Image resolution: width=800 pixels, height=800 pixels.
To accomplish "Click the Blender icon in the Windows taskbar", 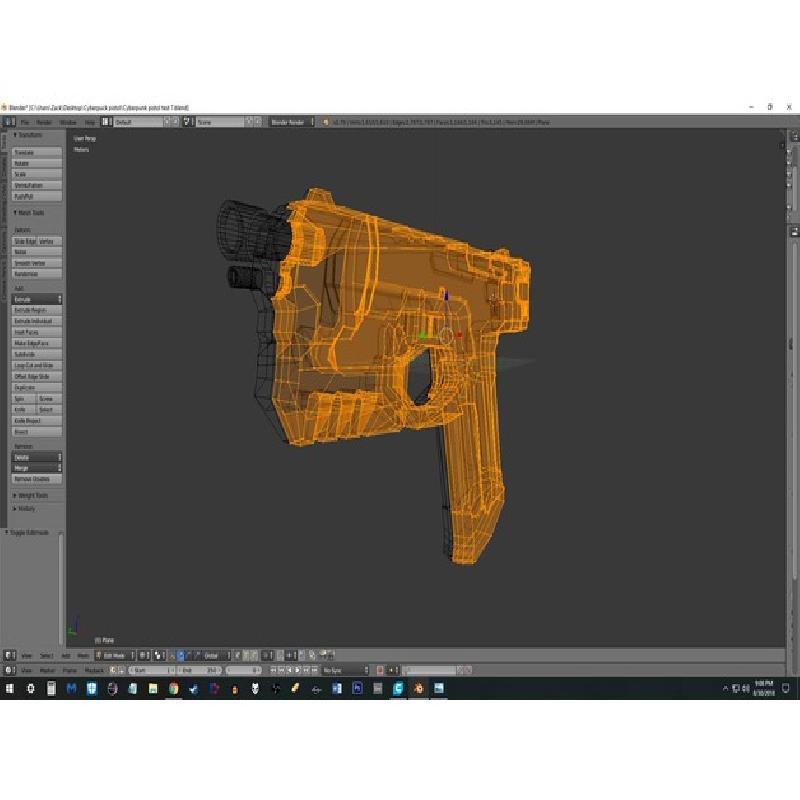I will coord(418,689).
